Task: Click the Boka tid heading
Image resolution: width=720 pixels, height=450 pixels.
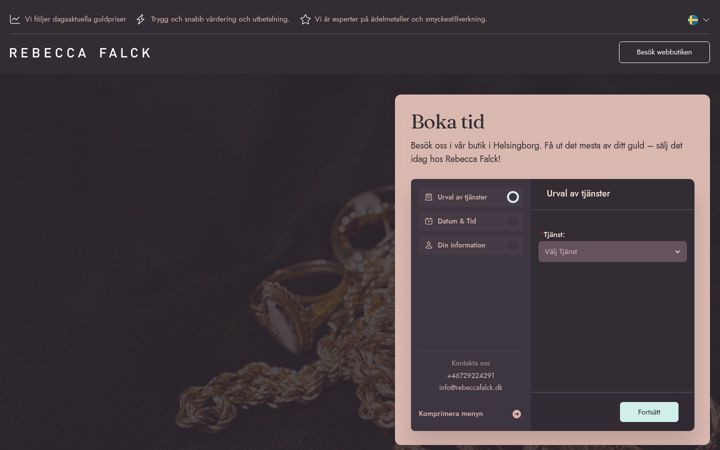Action: tap(448, 122)
